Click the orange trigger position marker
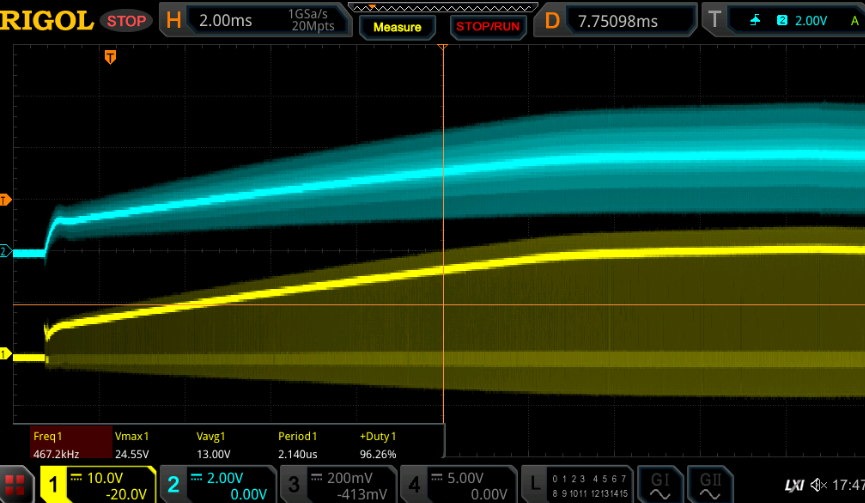The image size is (865, 503). pos(110,57)
